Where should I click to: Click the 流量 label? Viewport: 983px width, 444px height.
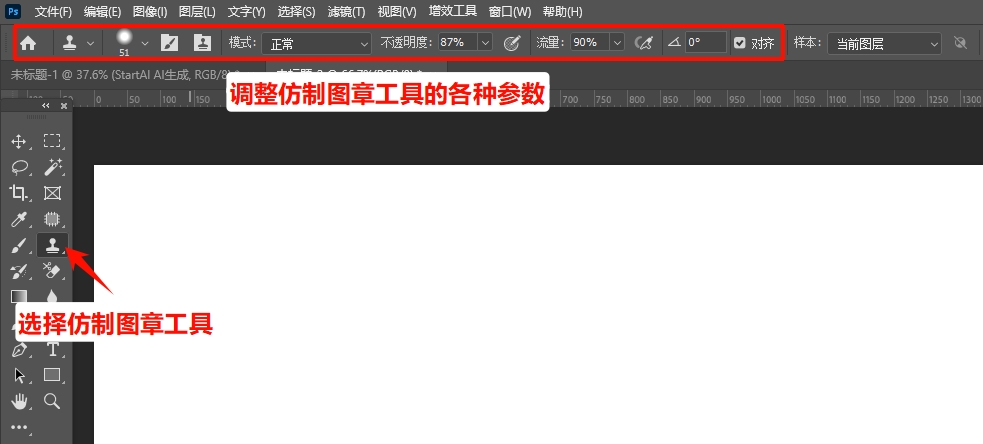pyautogui.click(x=551, y=43)
